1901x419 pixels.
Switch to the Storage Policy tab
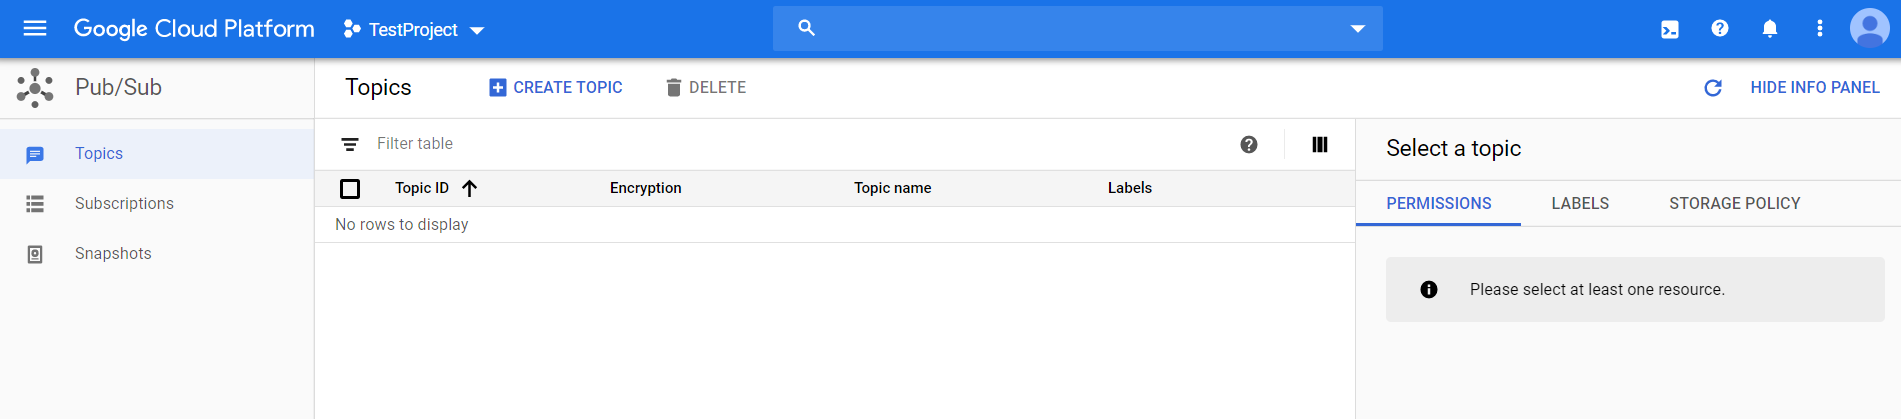[x=1735, y=204]
